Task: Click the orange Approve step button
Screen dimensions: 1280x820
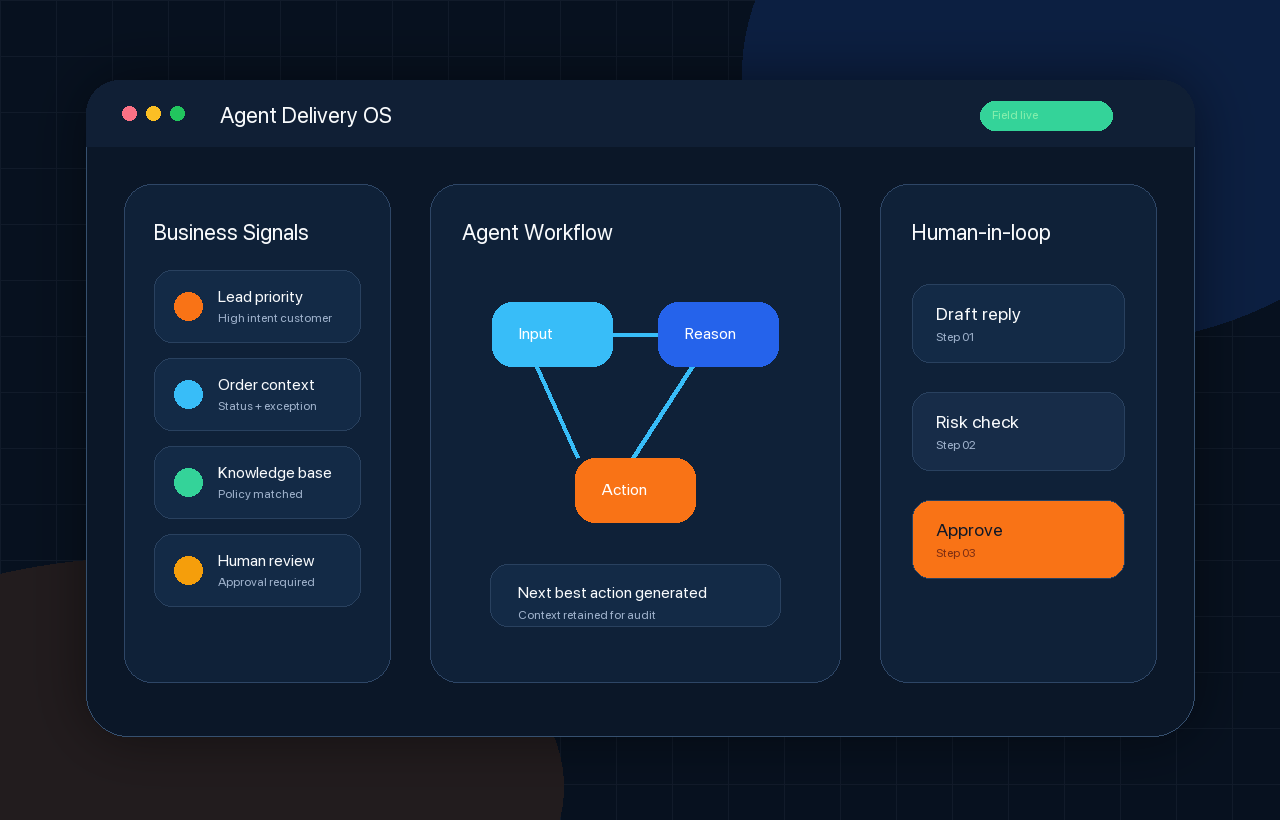Action: pos(1018,539)
